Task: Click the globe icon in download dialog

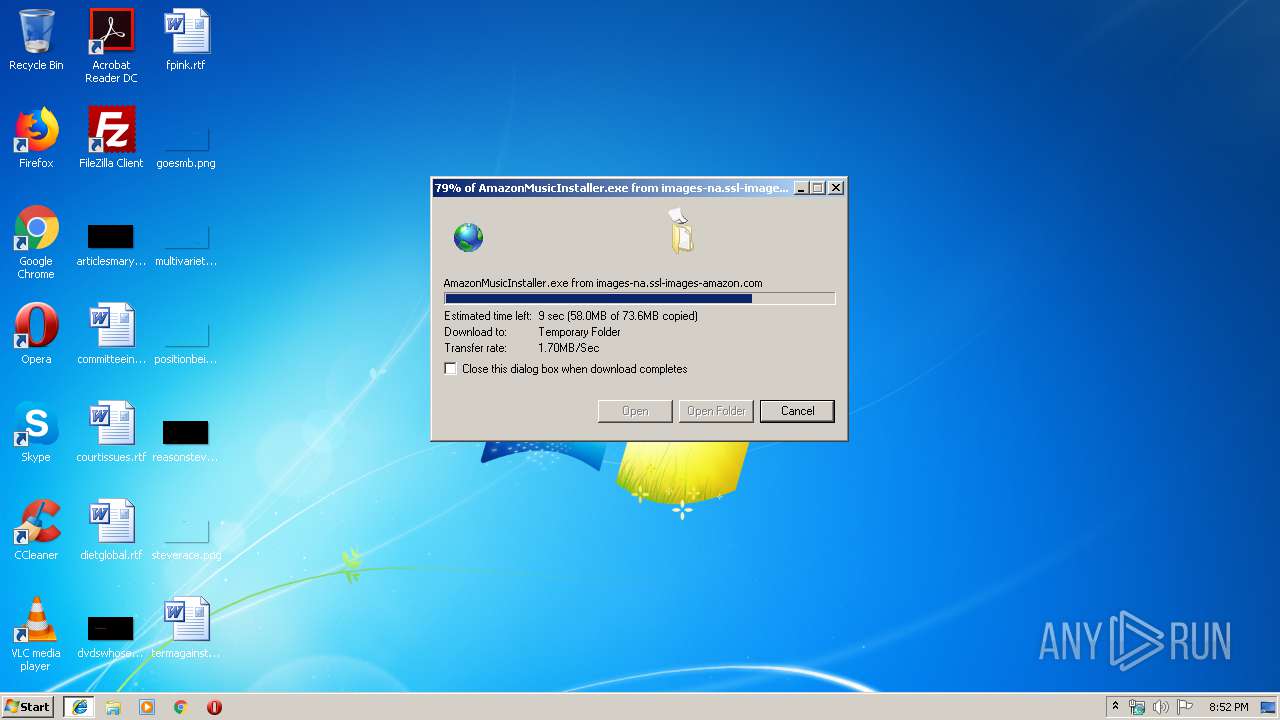Action: (468, 237)
